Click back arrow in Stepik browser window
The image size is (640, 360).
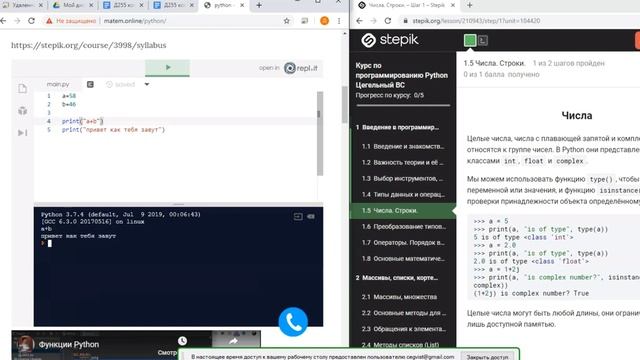pos(359,21)
